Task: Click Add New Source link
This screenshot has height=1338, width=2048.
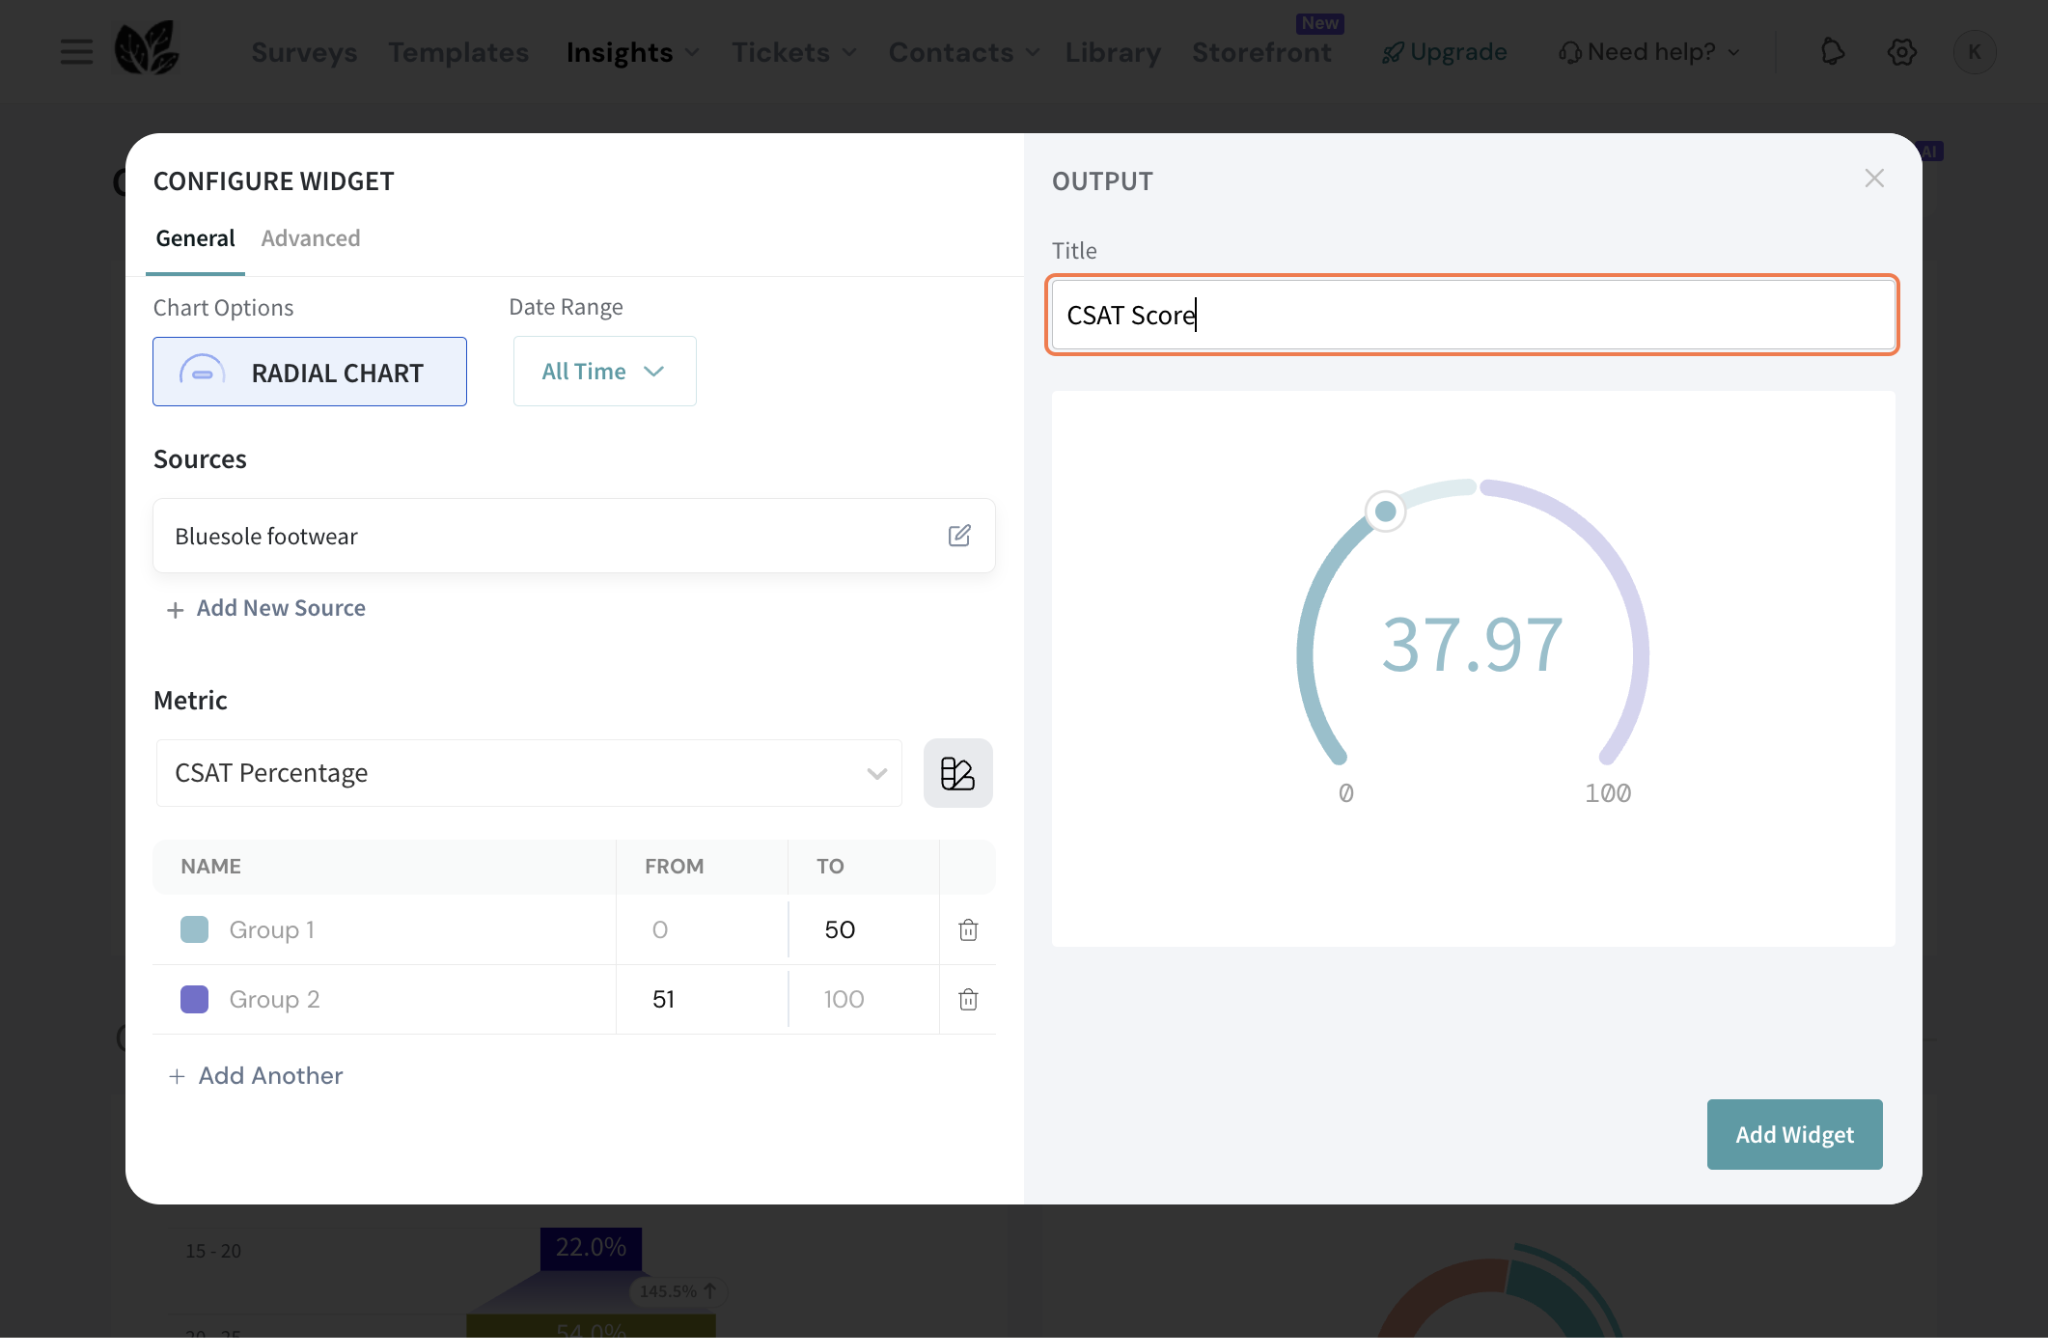Action: click(x=267, y=608)
